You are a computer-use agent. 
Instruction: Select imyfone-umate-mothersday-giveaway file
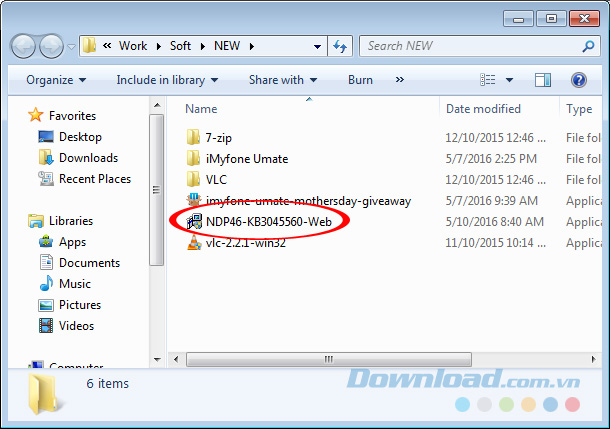(x=308, y=201)
